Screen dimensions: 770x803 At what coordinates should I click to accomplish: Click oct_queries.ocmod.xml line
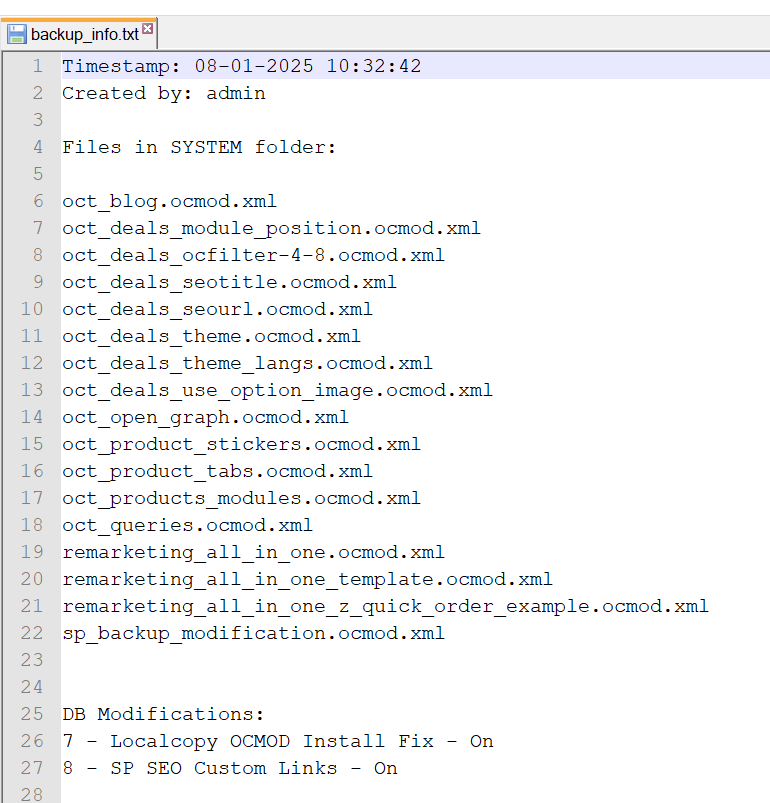[x=187, y=525]
